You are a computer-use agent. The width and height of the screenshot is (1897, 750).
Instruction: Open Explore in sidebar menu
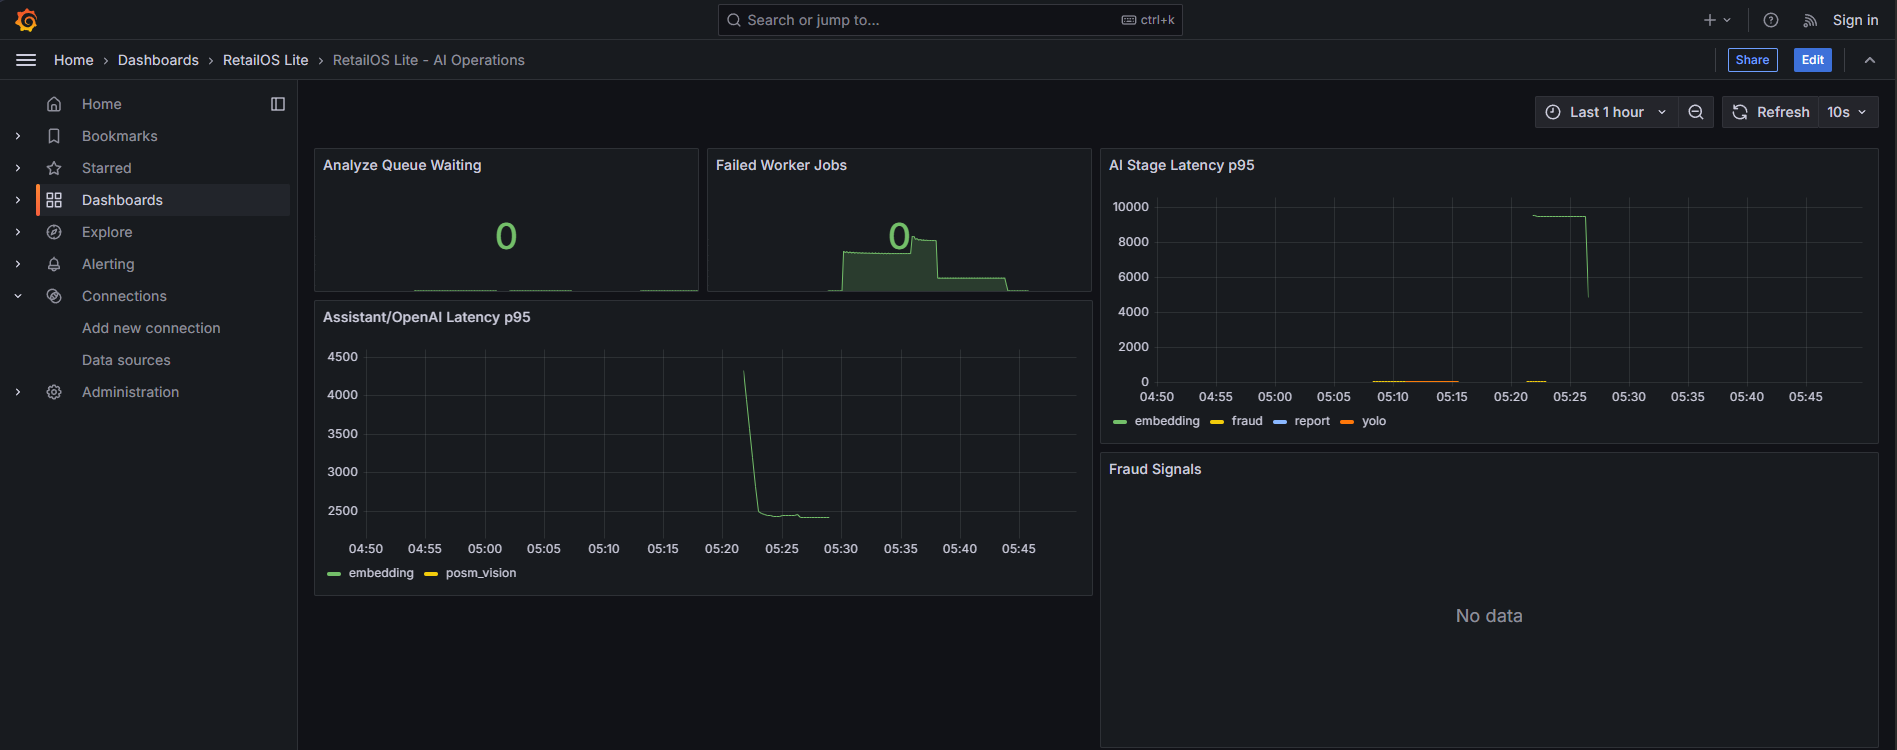point(107,232)
